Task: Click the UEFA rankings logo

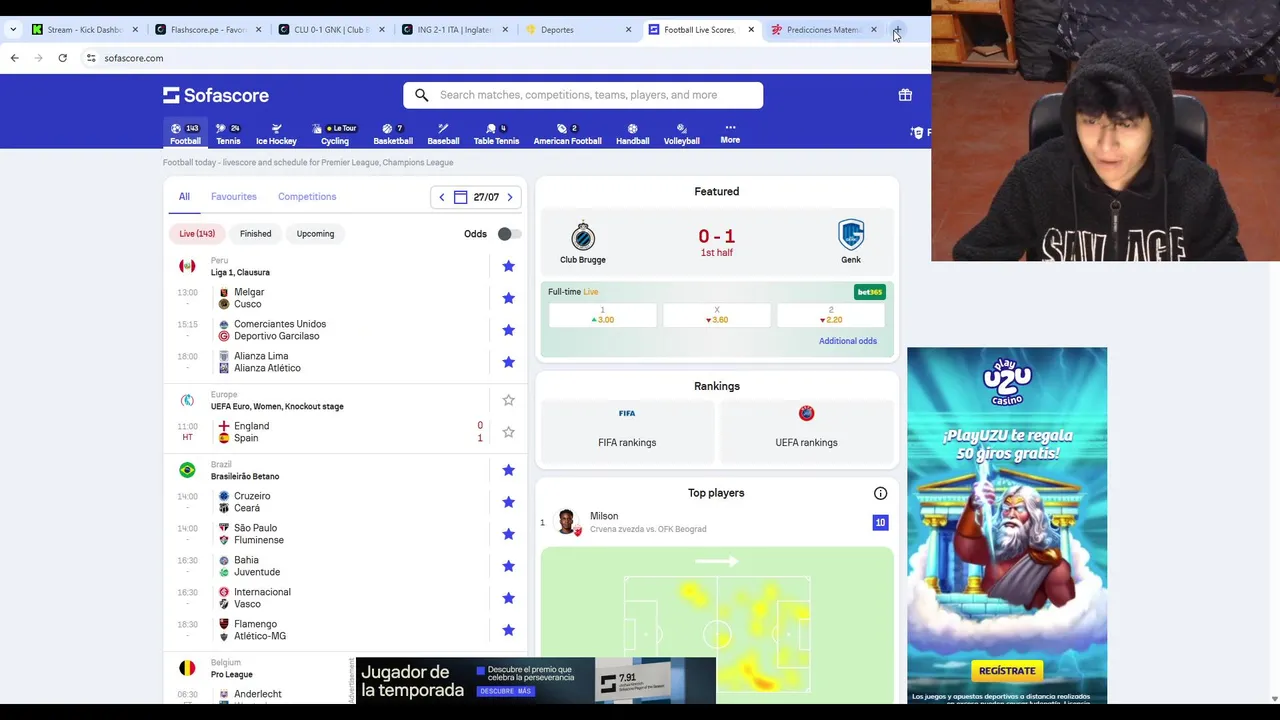Action: (806, 413)
